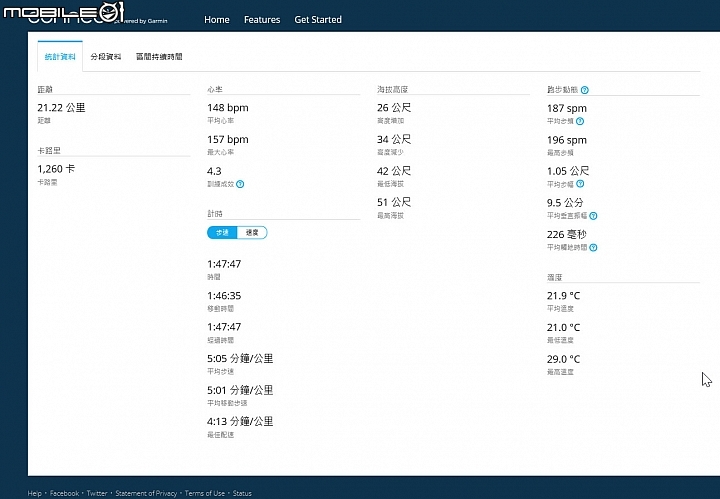This screenshot has height=499, width=720.
Task: Click the 26 公尺 elevation gain value
Action: pyautogui.click(x=394, y=108)
